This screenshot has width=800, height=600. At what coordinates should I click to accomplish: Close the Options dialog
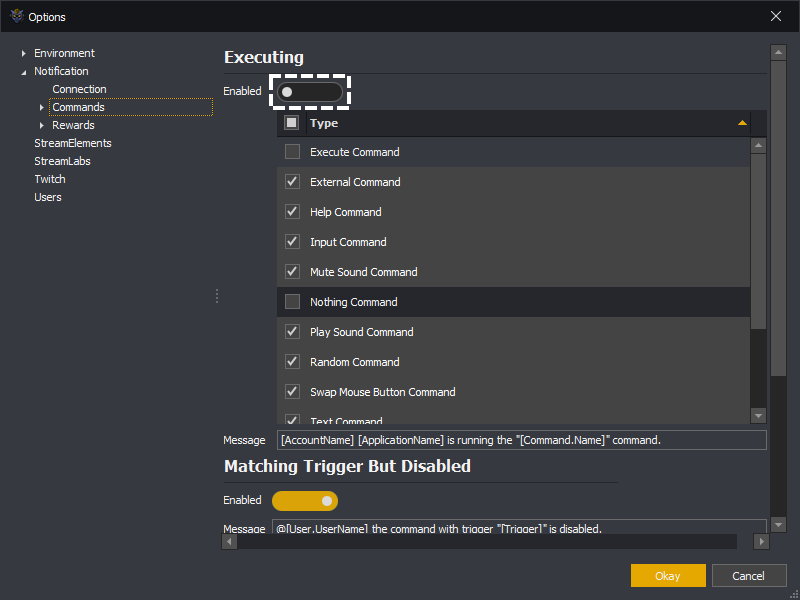pyautogui.click(x=776, y=16)
